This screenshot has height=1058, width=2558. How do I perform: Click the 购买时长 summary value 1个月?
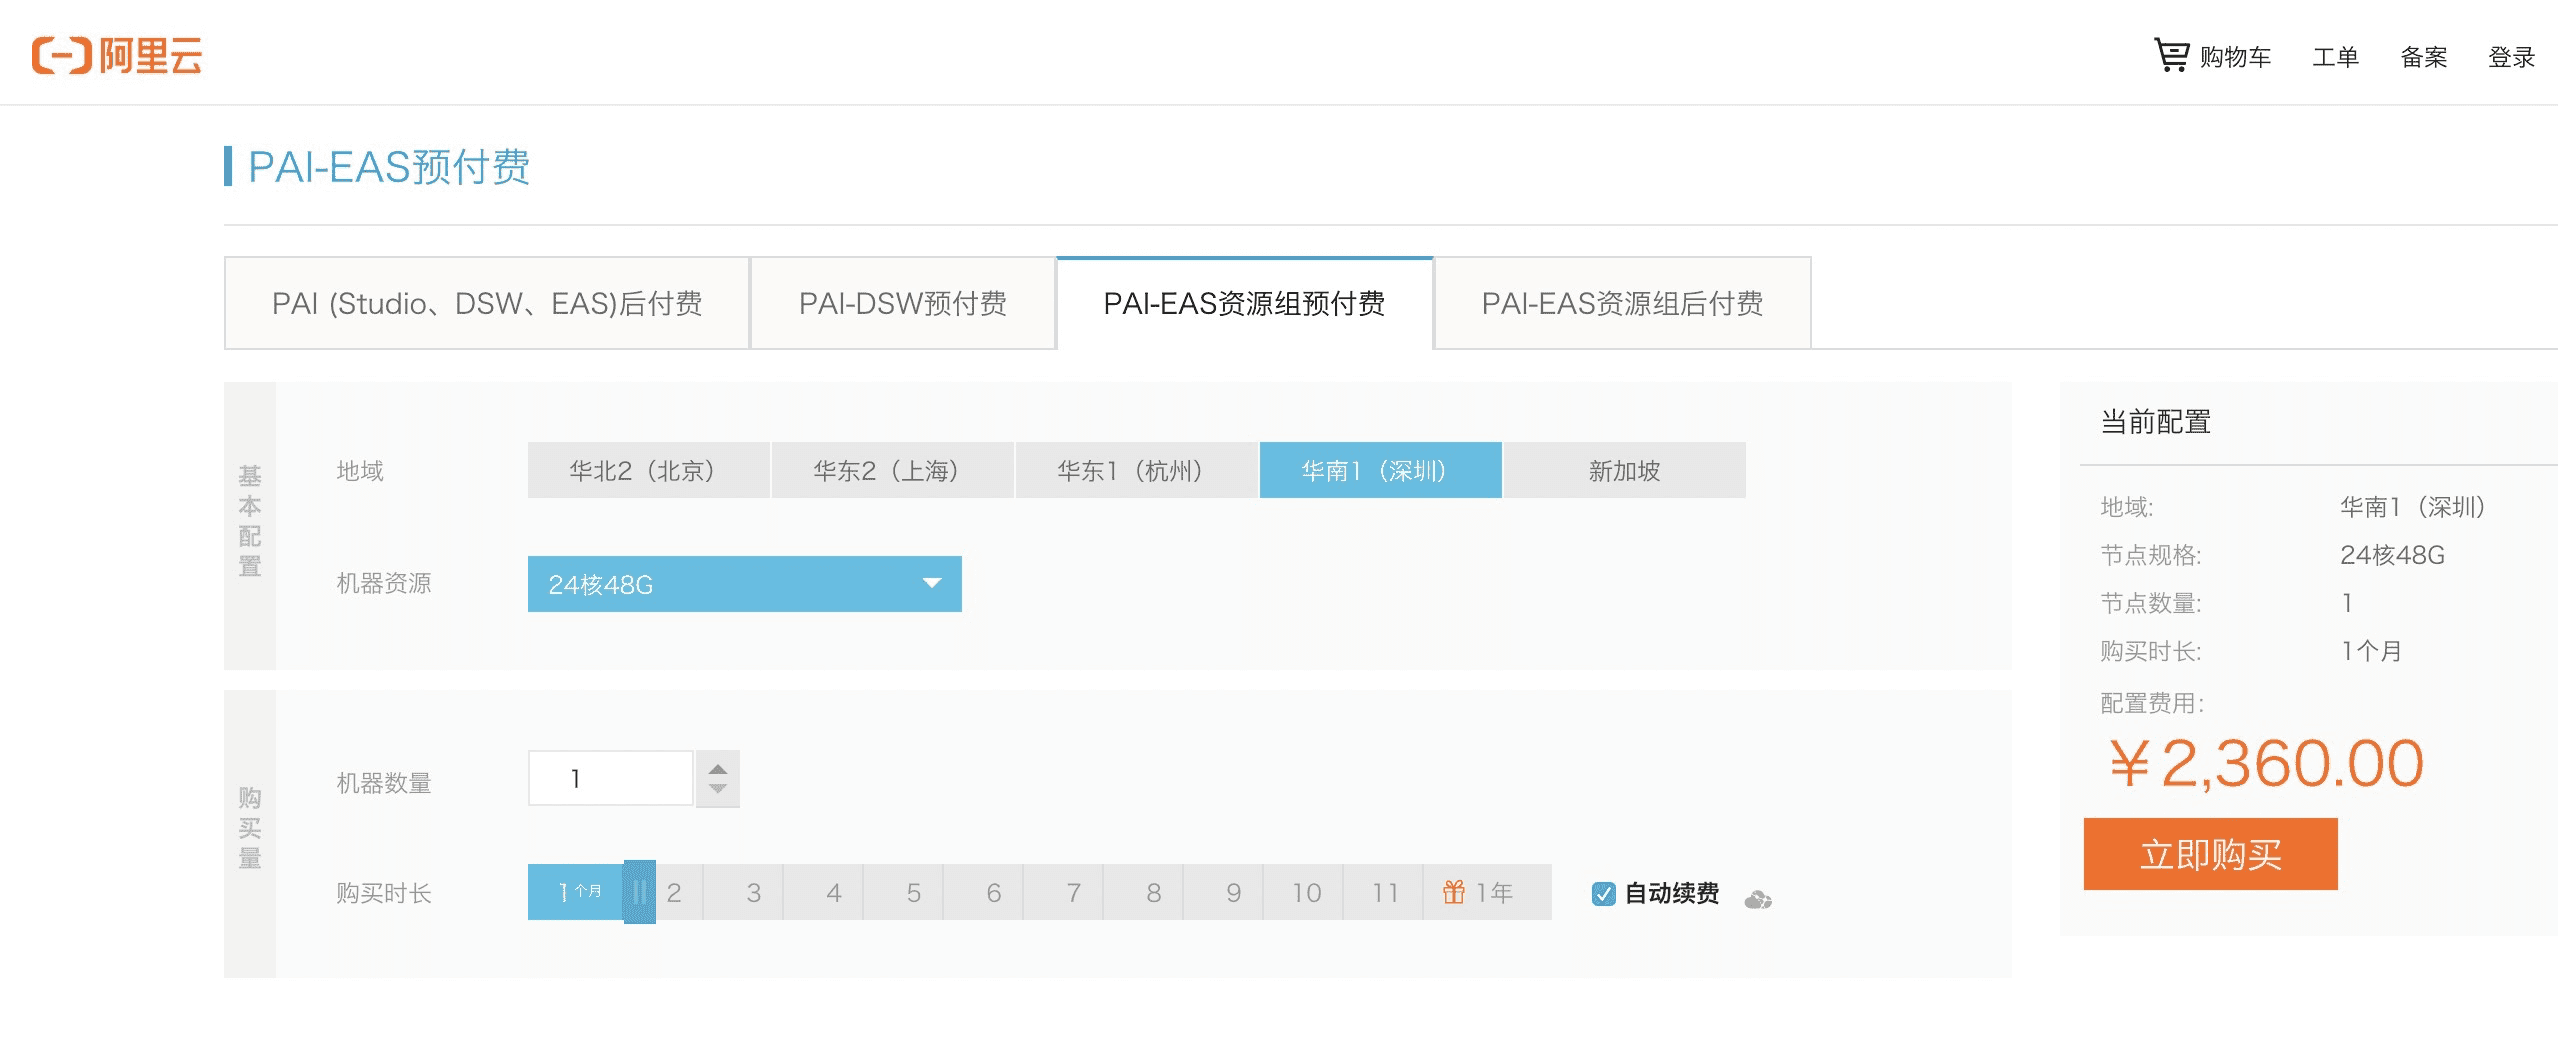pos(2371,651)
